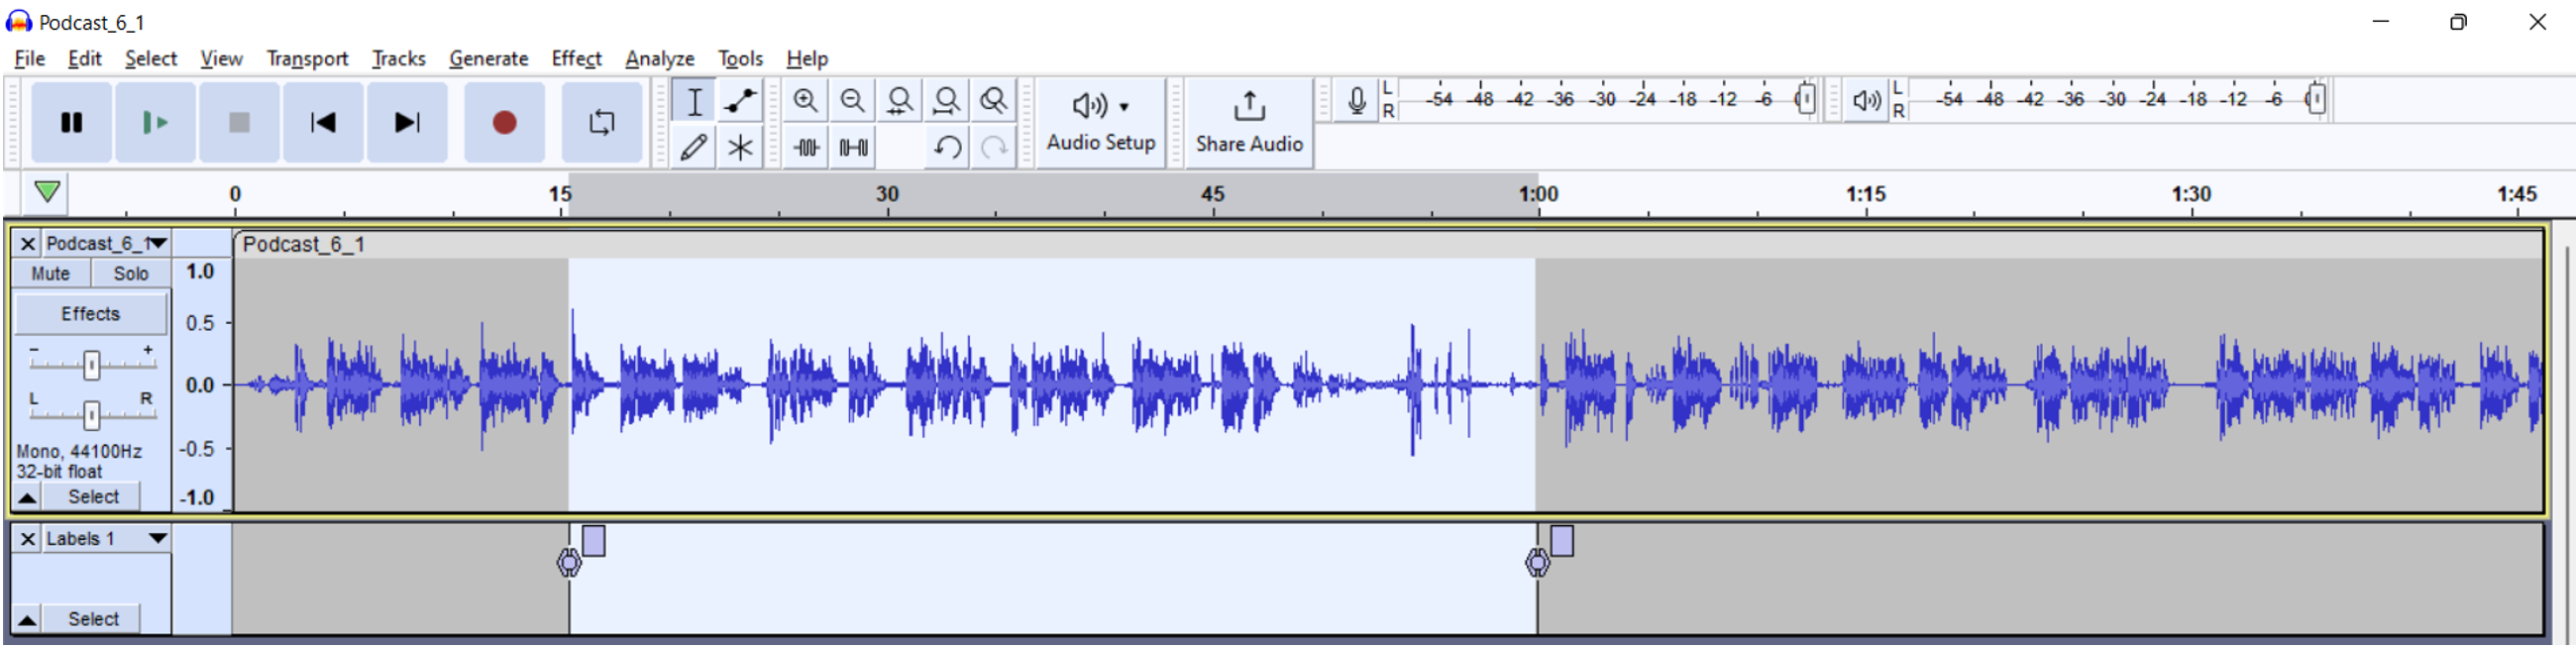Viewport: 2576px width, 648px height.
Task: Click the second label's text box
Action: [x=1562, y=541]
